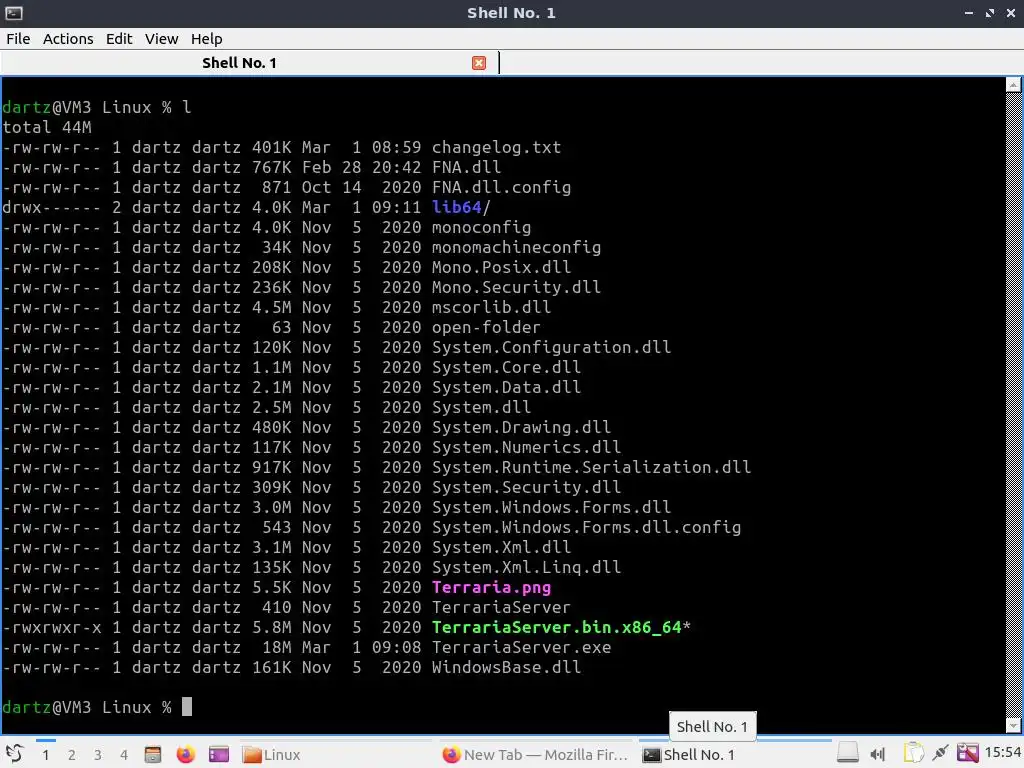This screenshot has height=768, width=1024.
Task: Click the Mono.Security.dll file name
Action: tap(516, 287)
